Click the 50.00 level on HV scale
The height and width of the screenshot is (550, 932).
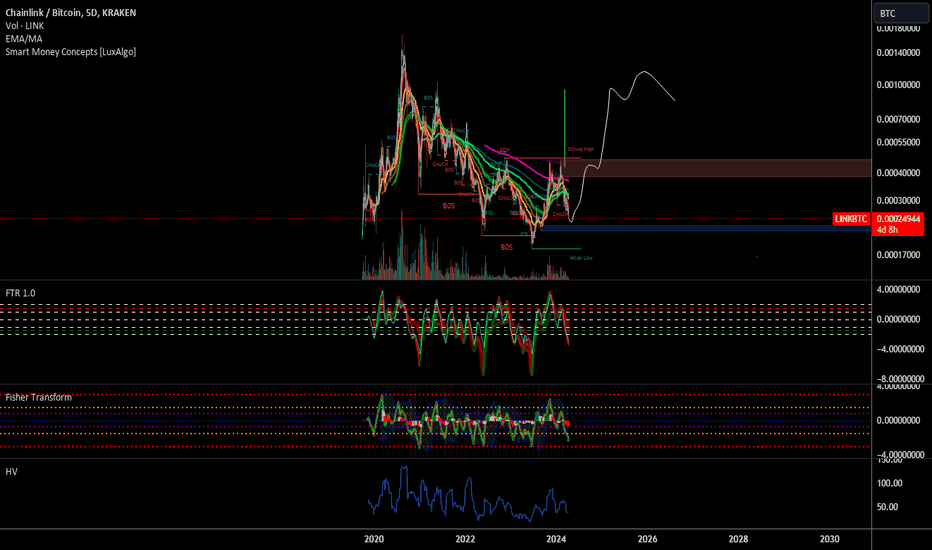pos(887,507)
